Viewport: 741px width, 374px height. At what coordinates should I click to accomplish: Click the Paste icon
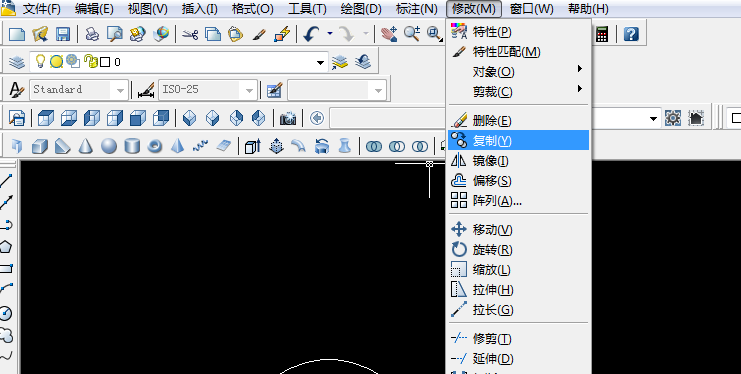(x=235, y=34)
